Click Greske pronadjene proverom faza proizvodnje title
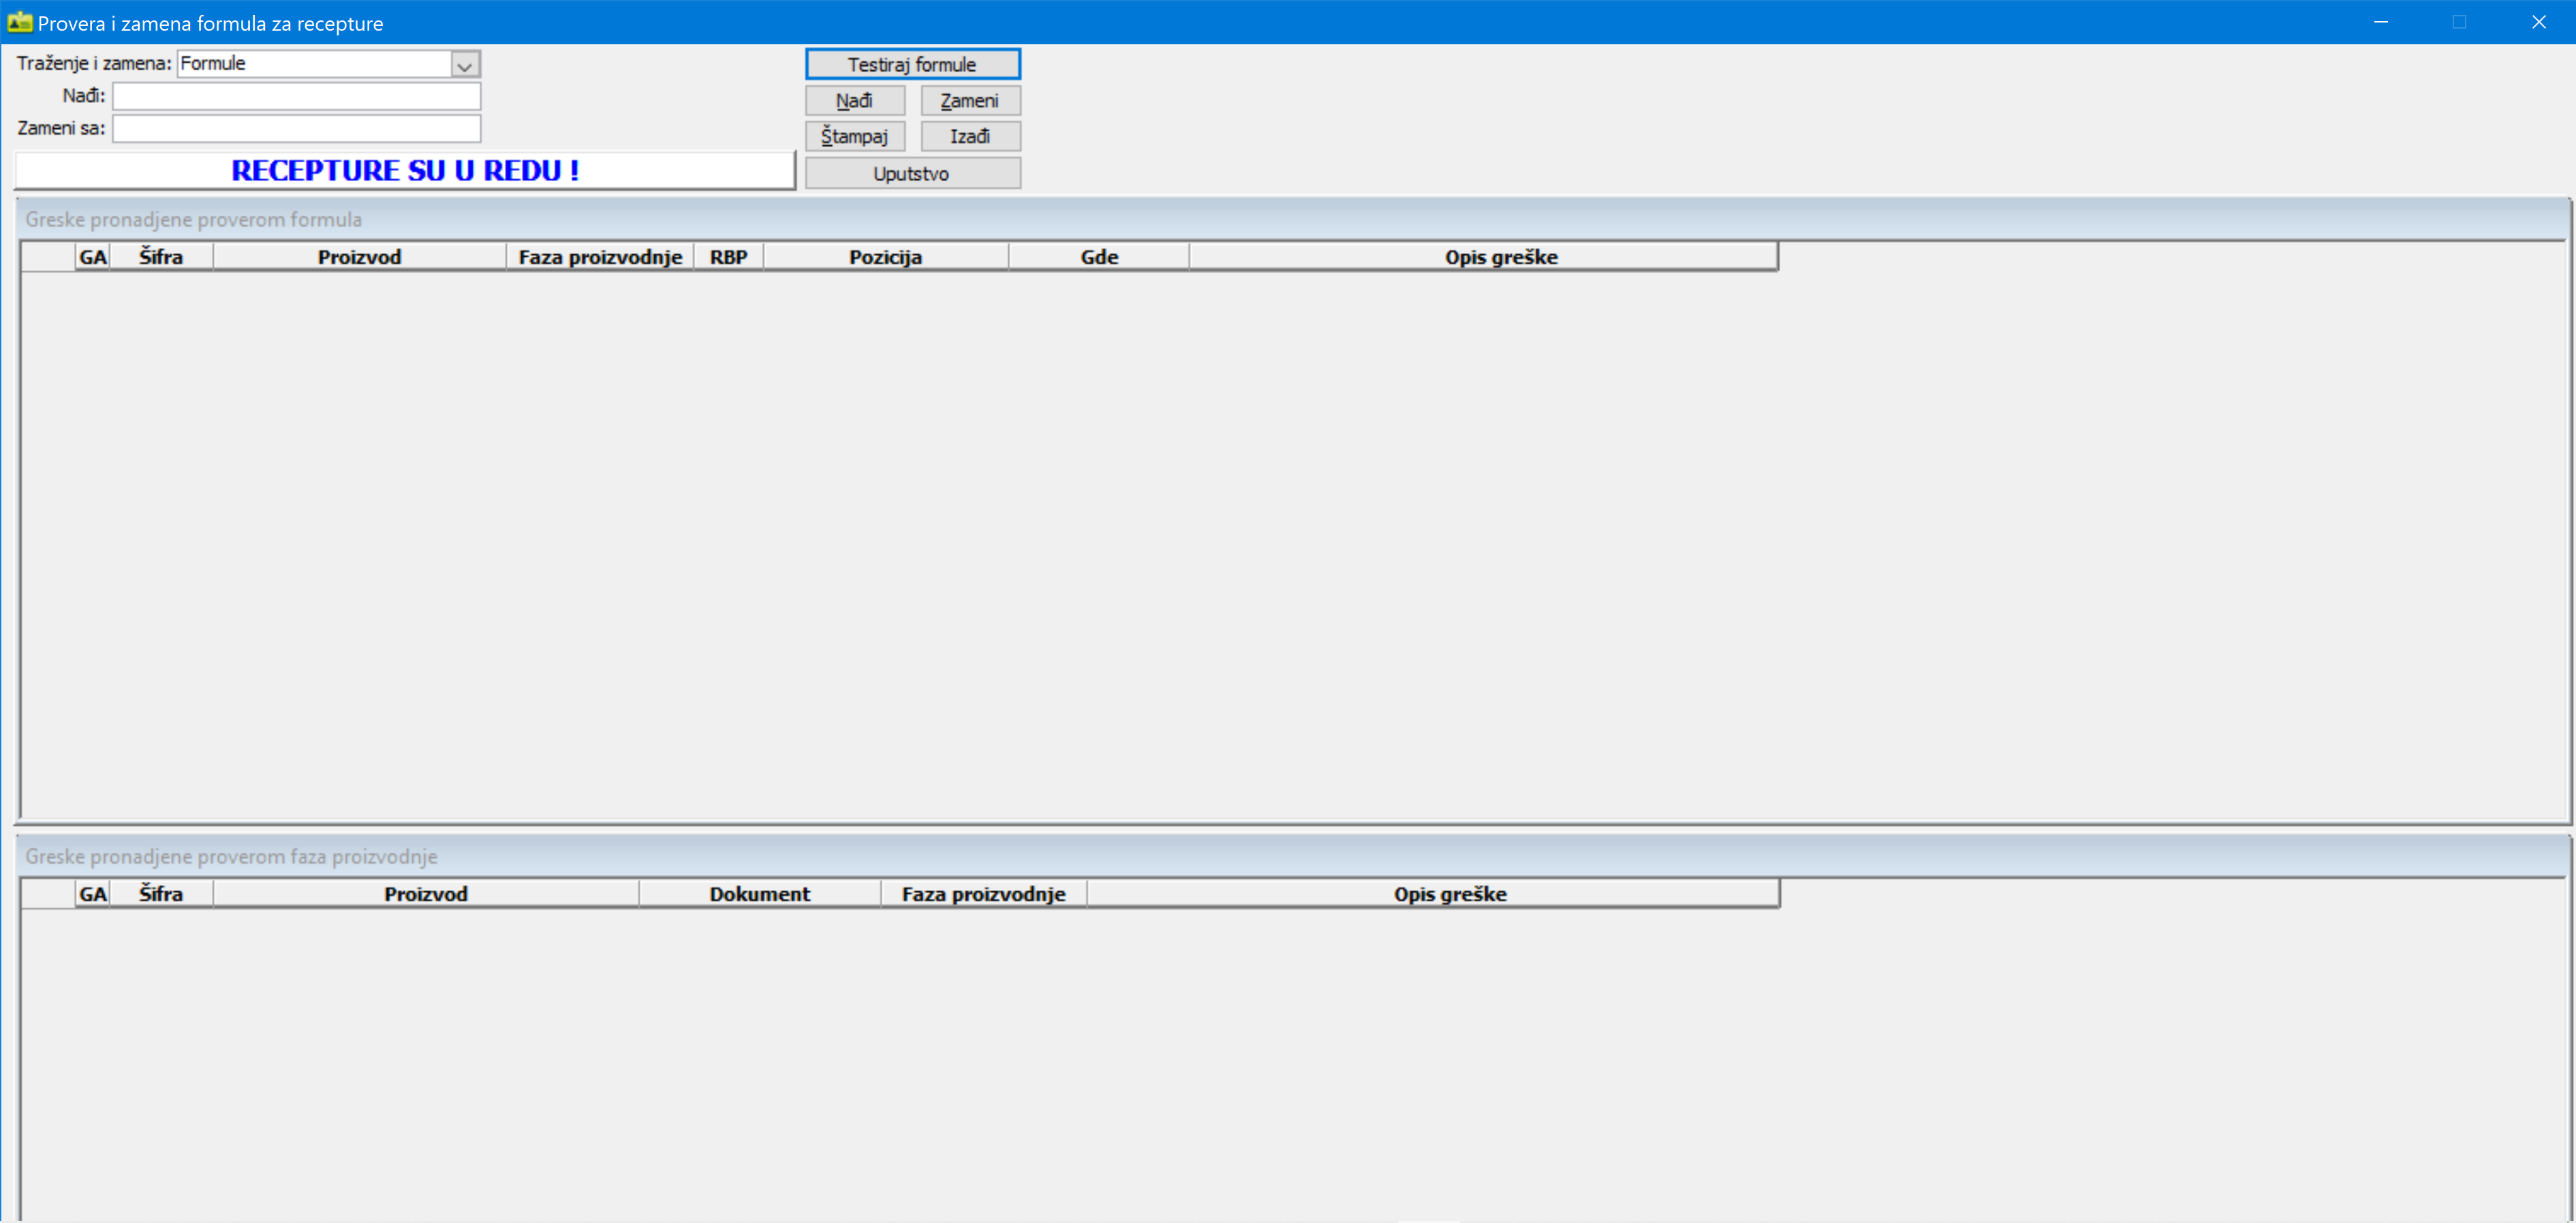 [232, 856]
